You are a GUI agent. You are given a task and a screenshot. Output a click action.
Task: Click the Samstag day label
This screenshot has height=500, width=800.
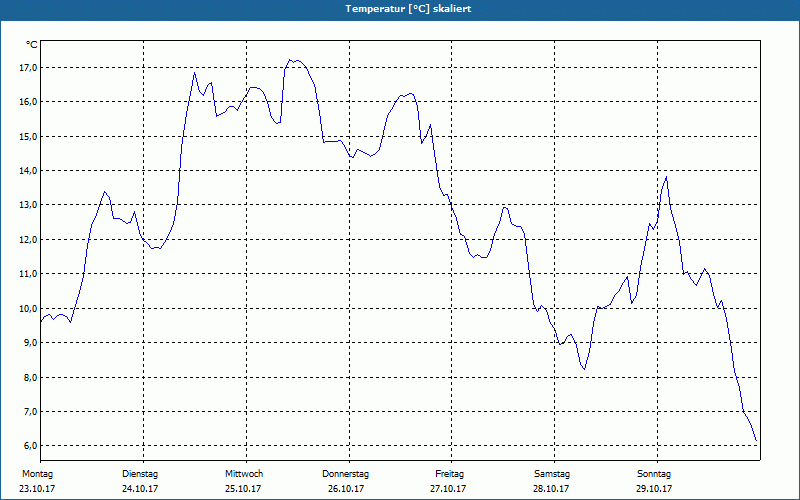(552, 474)
